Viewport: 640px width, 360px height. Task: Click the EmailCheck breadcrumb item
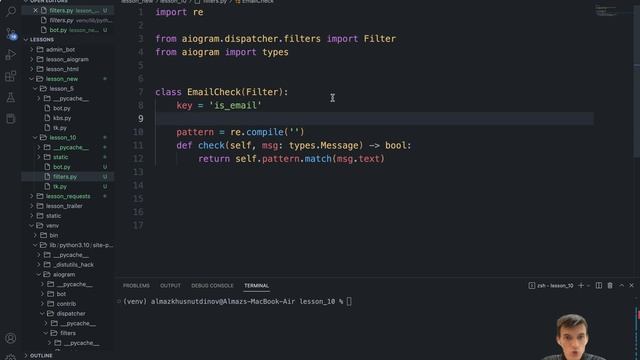click(257, 2)
